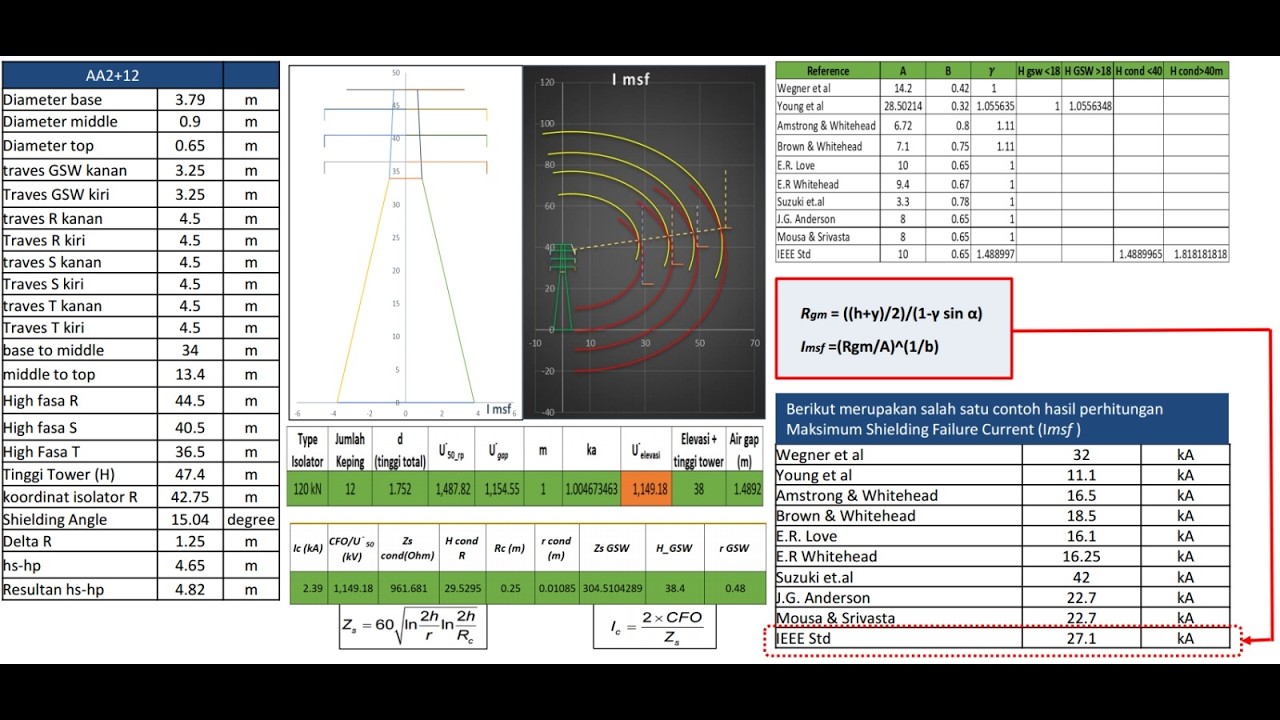Select the 4.82 Resultan hs-hp value
Screen dimensions: 1280x720
[190, 590]
